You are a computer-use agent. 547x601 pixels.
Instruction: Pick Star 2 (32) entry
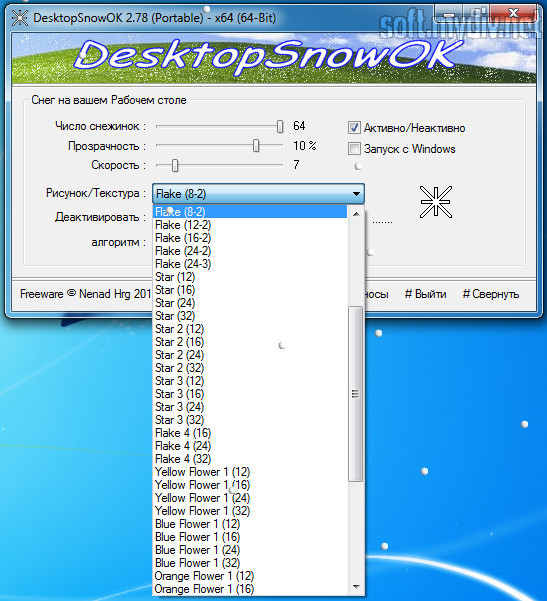click(x=250, y=368)
